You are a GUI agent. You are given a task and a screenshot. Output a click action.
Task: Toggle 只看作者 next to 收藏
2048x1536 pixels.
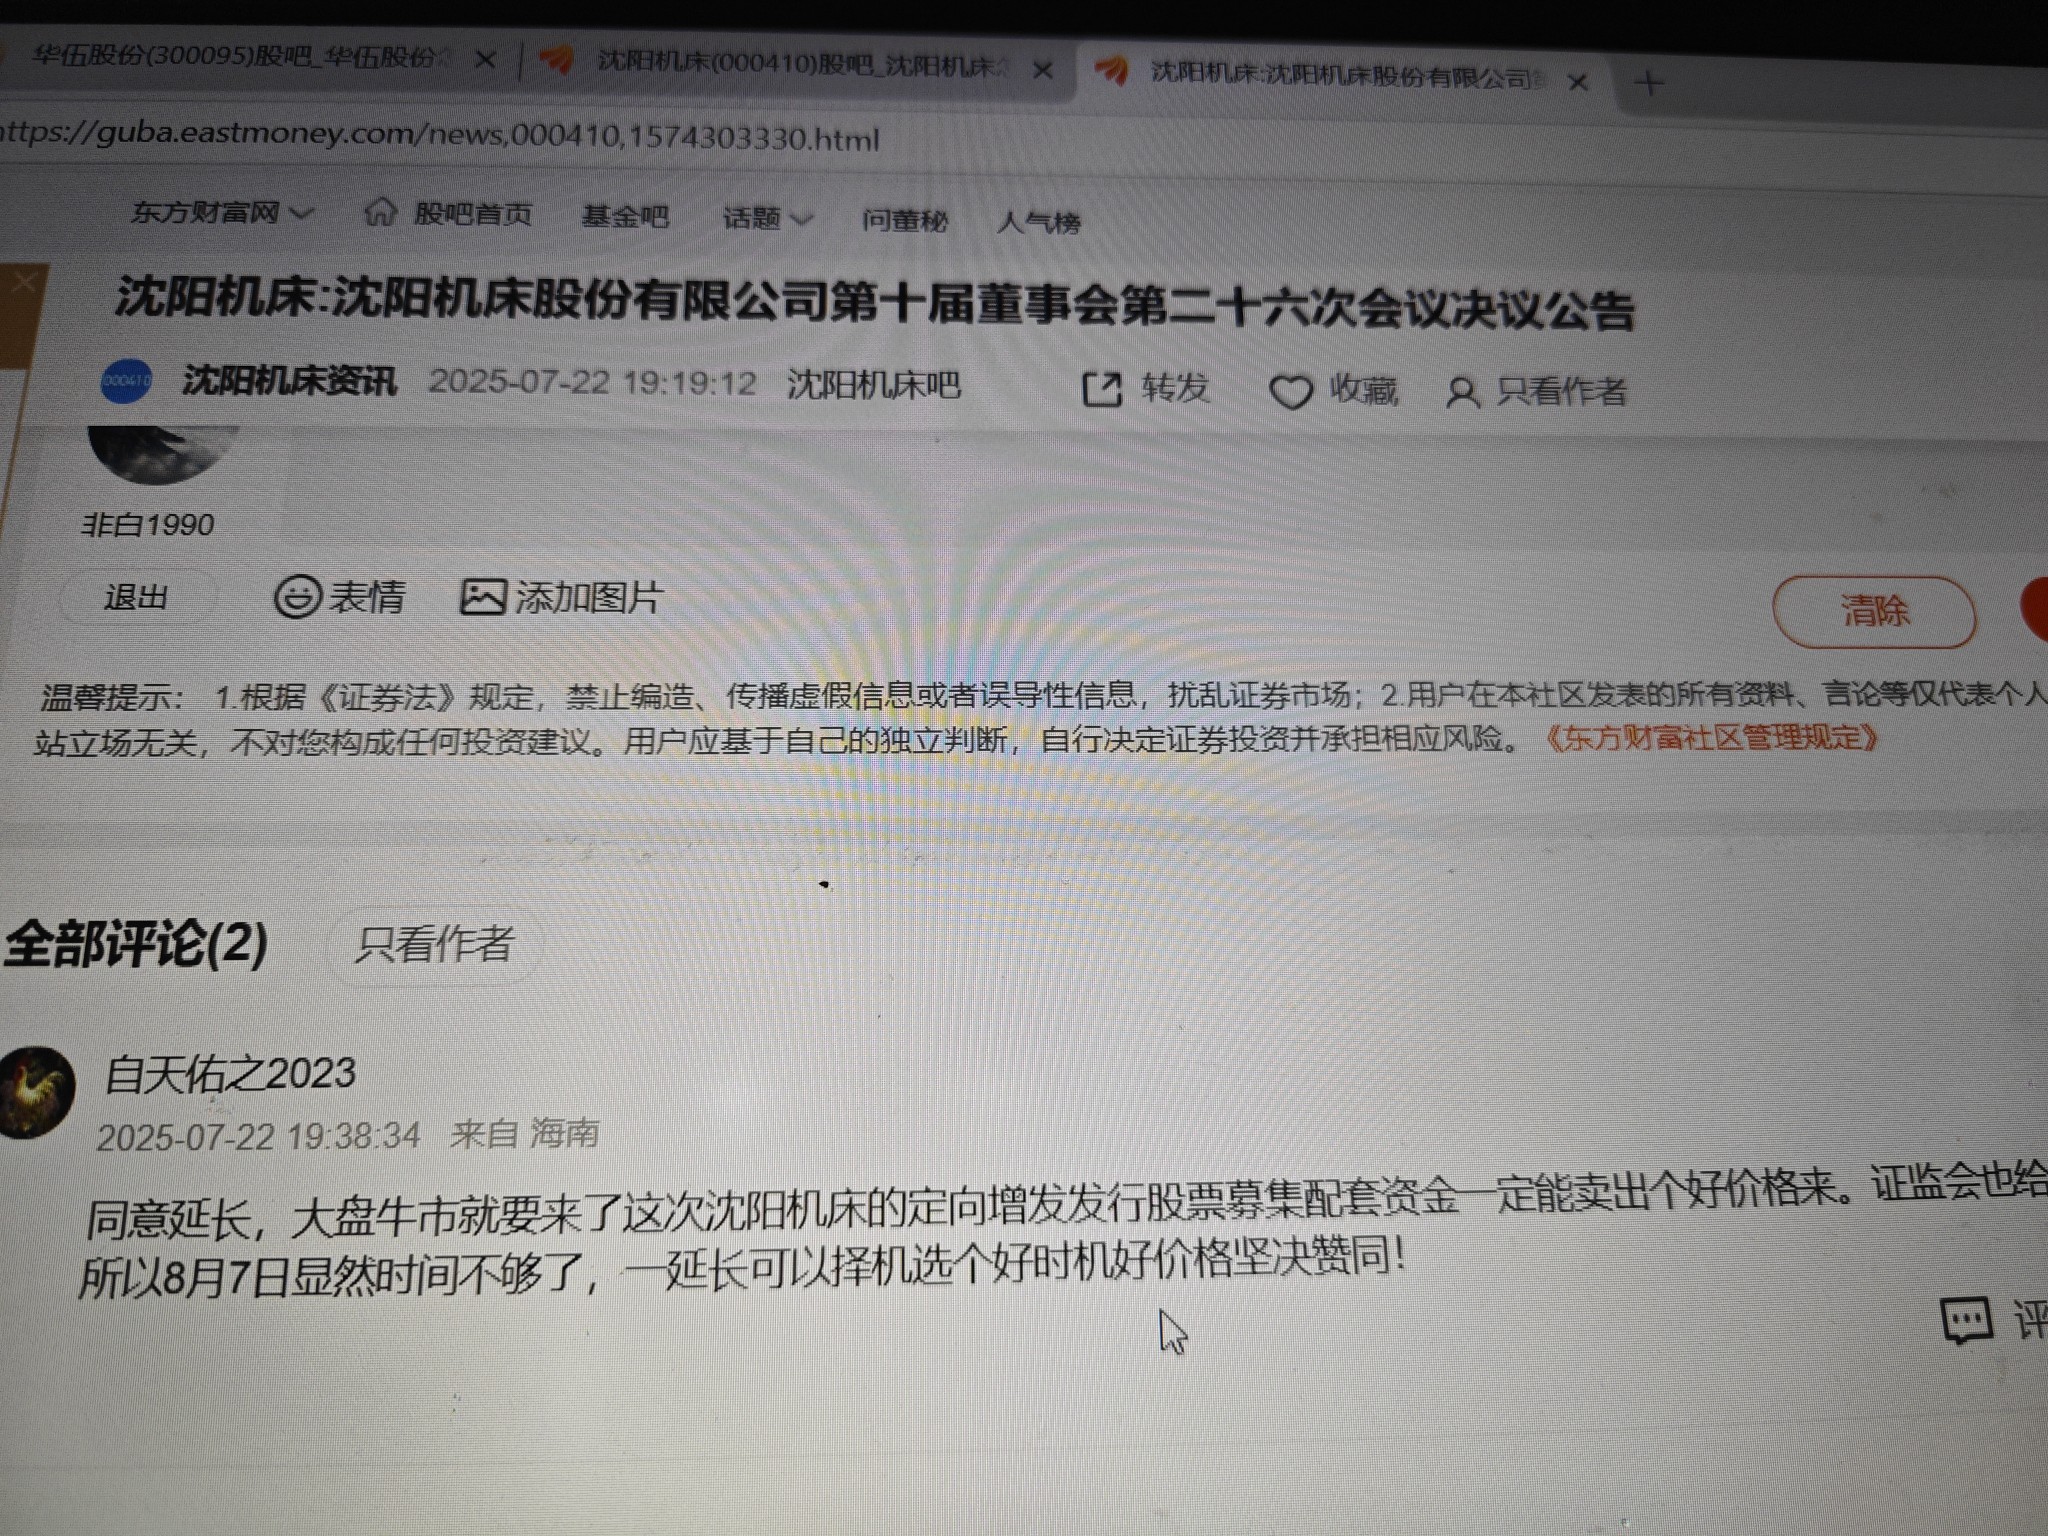(x=1538, y=391)
